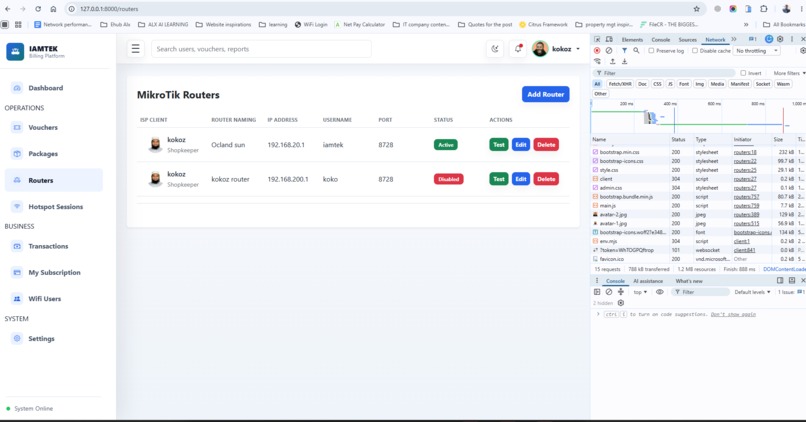Select the Img request type filter

(x=700, y=84)
